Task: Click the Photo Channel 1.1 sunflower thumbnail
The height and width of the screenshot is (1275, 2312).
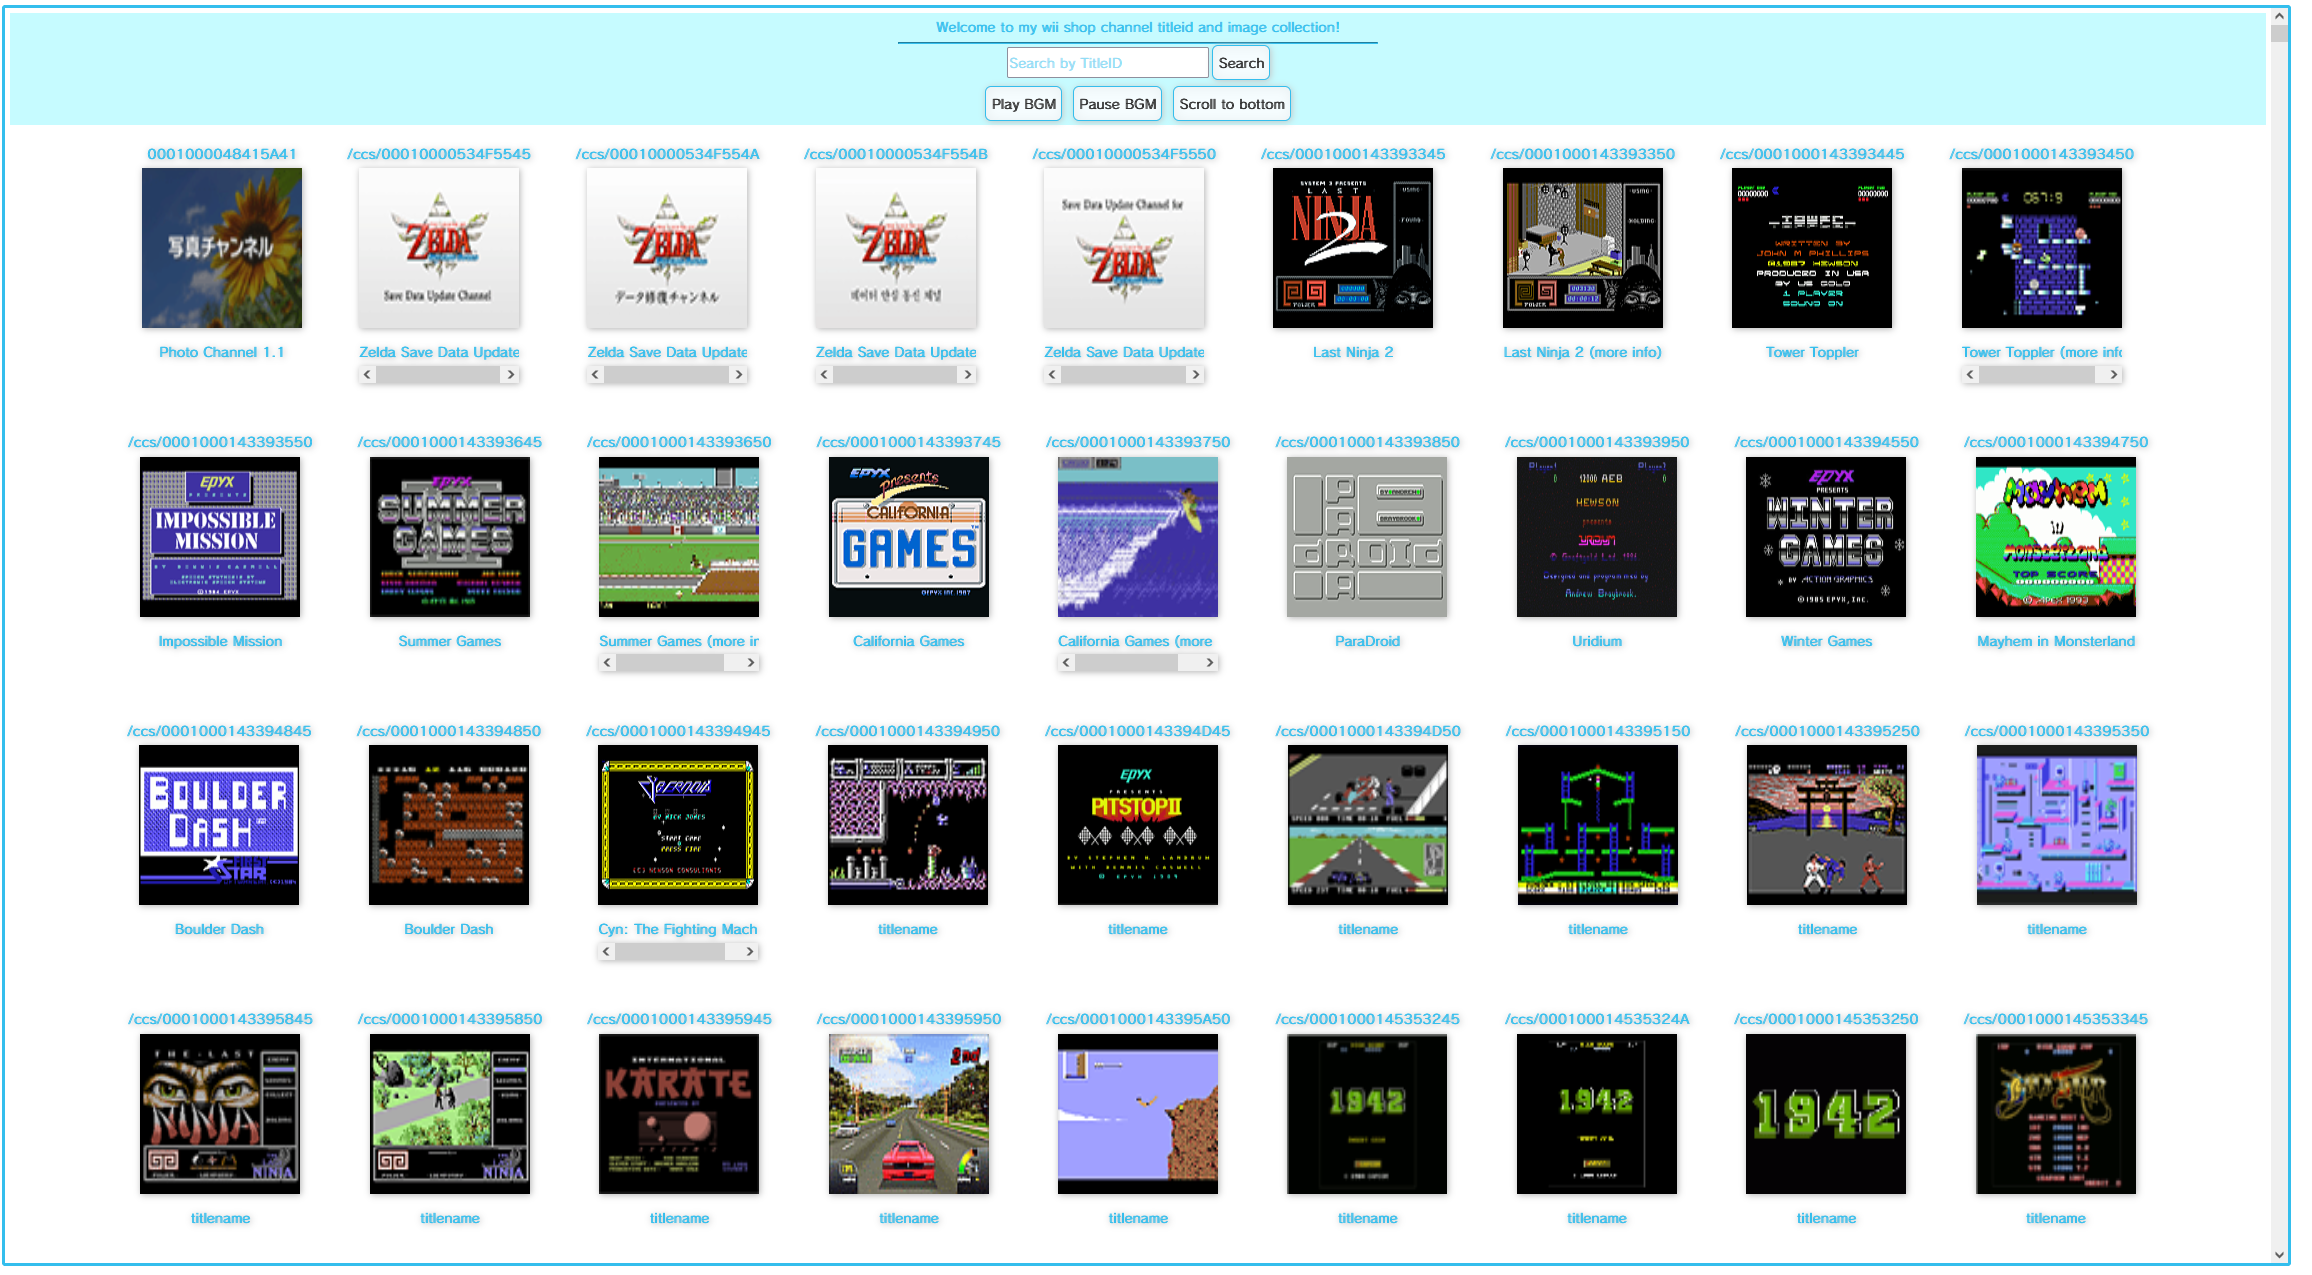Action: click(x=221, y=248)
